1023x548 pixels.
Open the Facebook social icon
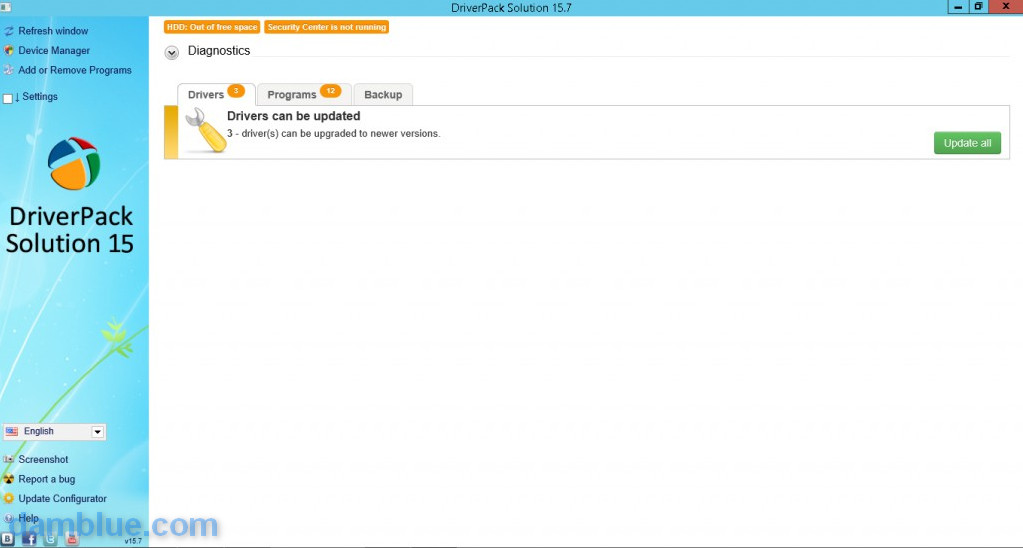pos(29,540)
